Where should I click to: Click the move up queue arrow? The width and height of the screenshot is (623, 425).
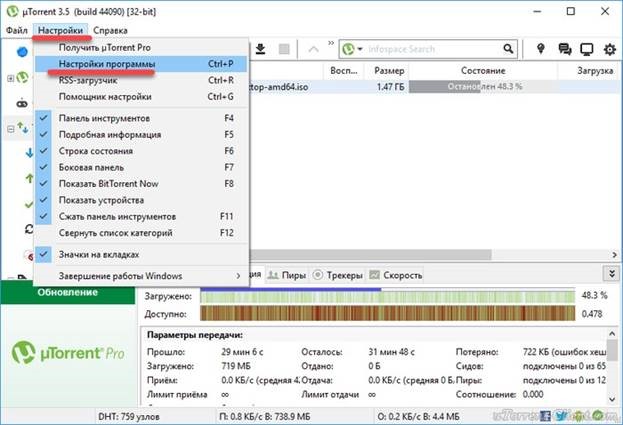313,49
